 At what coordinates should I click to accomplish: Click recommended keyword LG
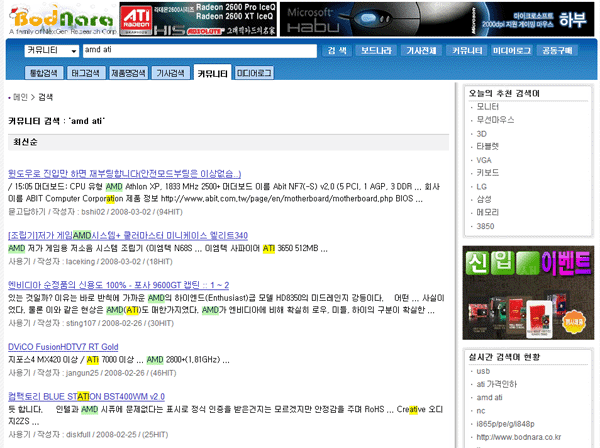point(481,187)
